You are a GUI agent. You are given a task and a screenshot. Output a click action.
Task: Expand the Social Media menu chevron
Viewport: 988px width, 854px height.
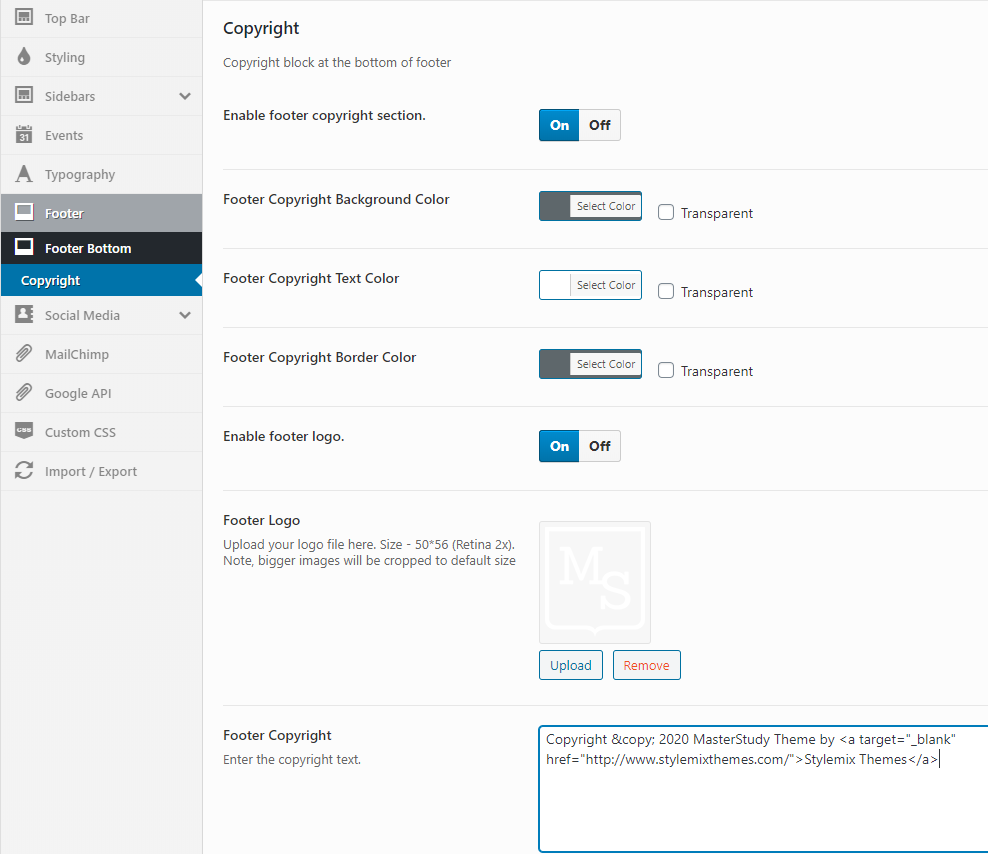(x=184, y=315)
